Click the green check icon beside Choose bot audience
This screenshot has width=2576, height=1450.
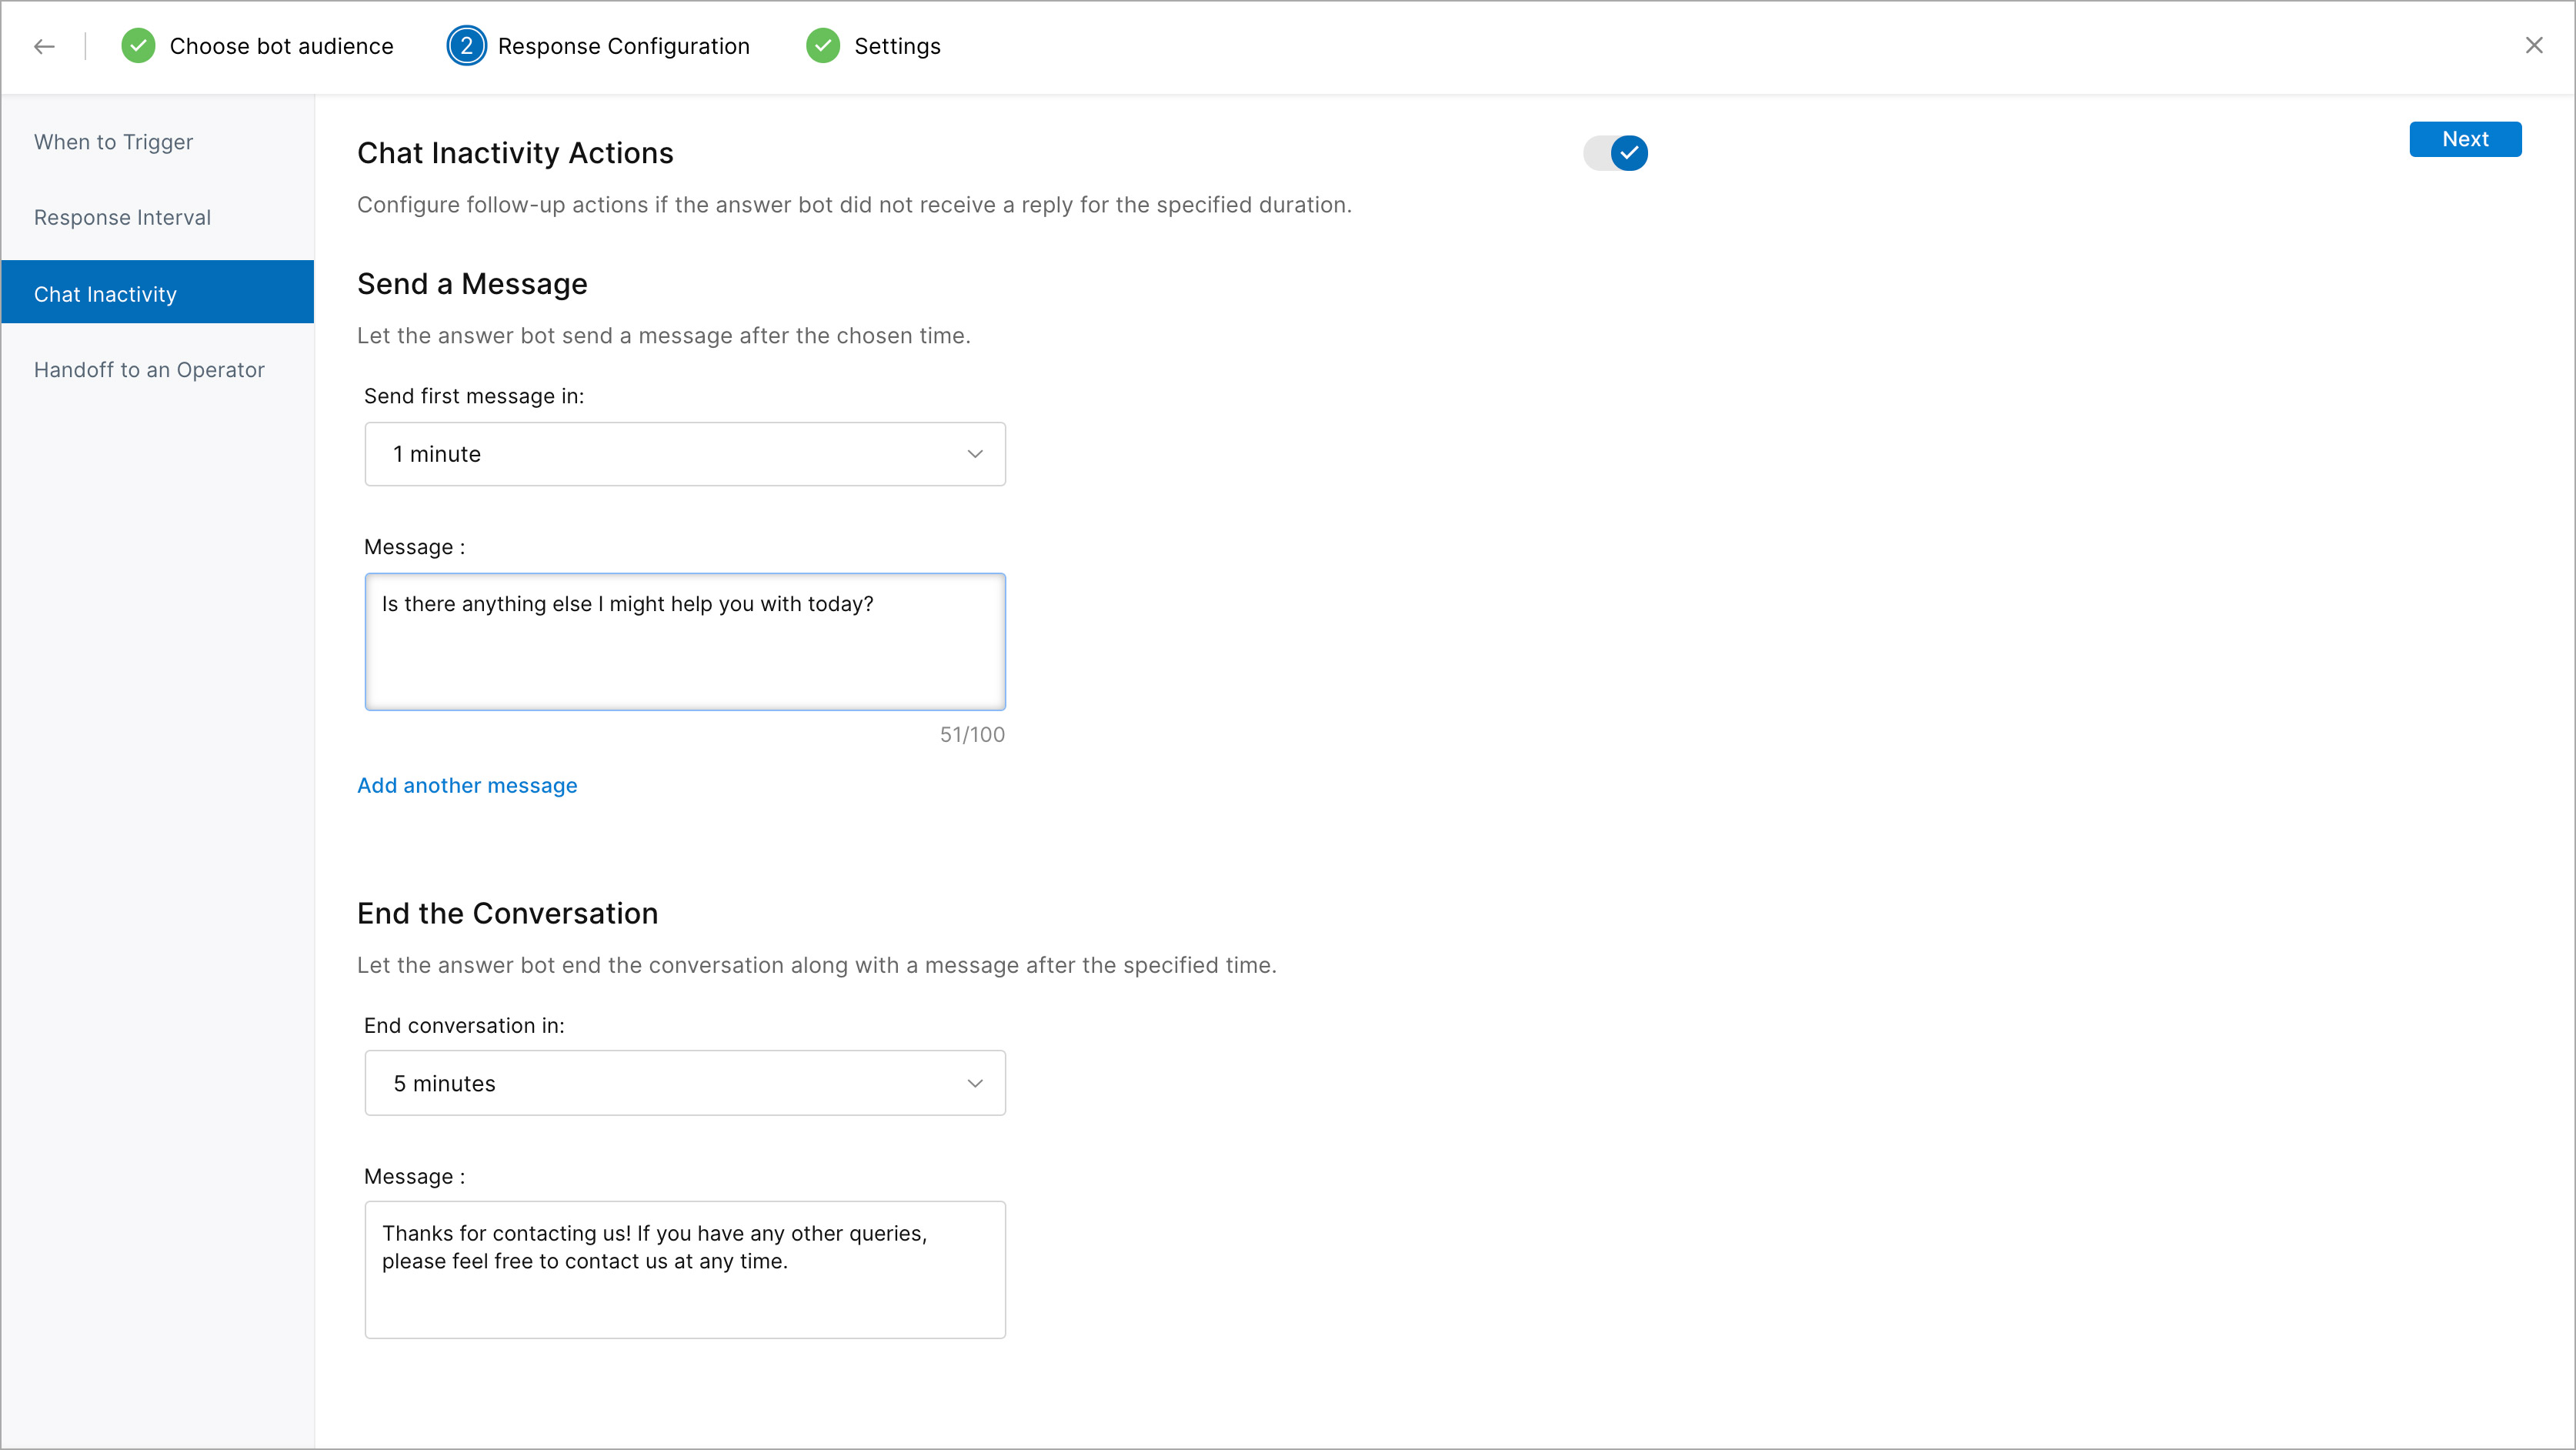[x=138, y=46]
